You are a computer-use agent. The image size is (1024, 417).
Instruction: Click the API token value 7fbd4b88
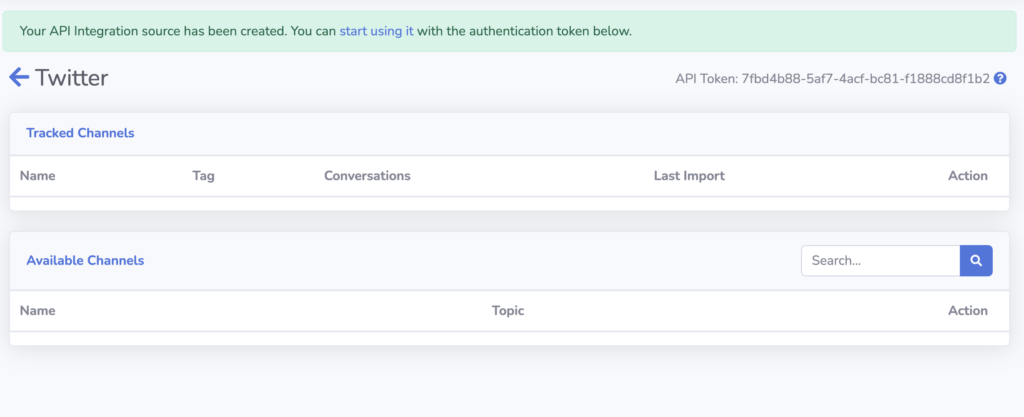tap(865, 79)
